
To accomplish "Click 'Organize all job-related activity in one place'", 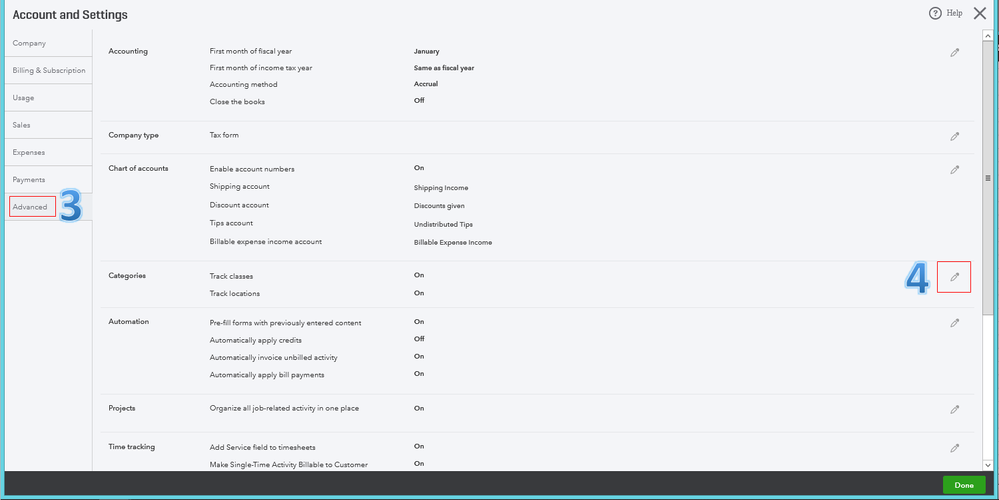I will [284, 408].
